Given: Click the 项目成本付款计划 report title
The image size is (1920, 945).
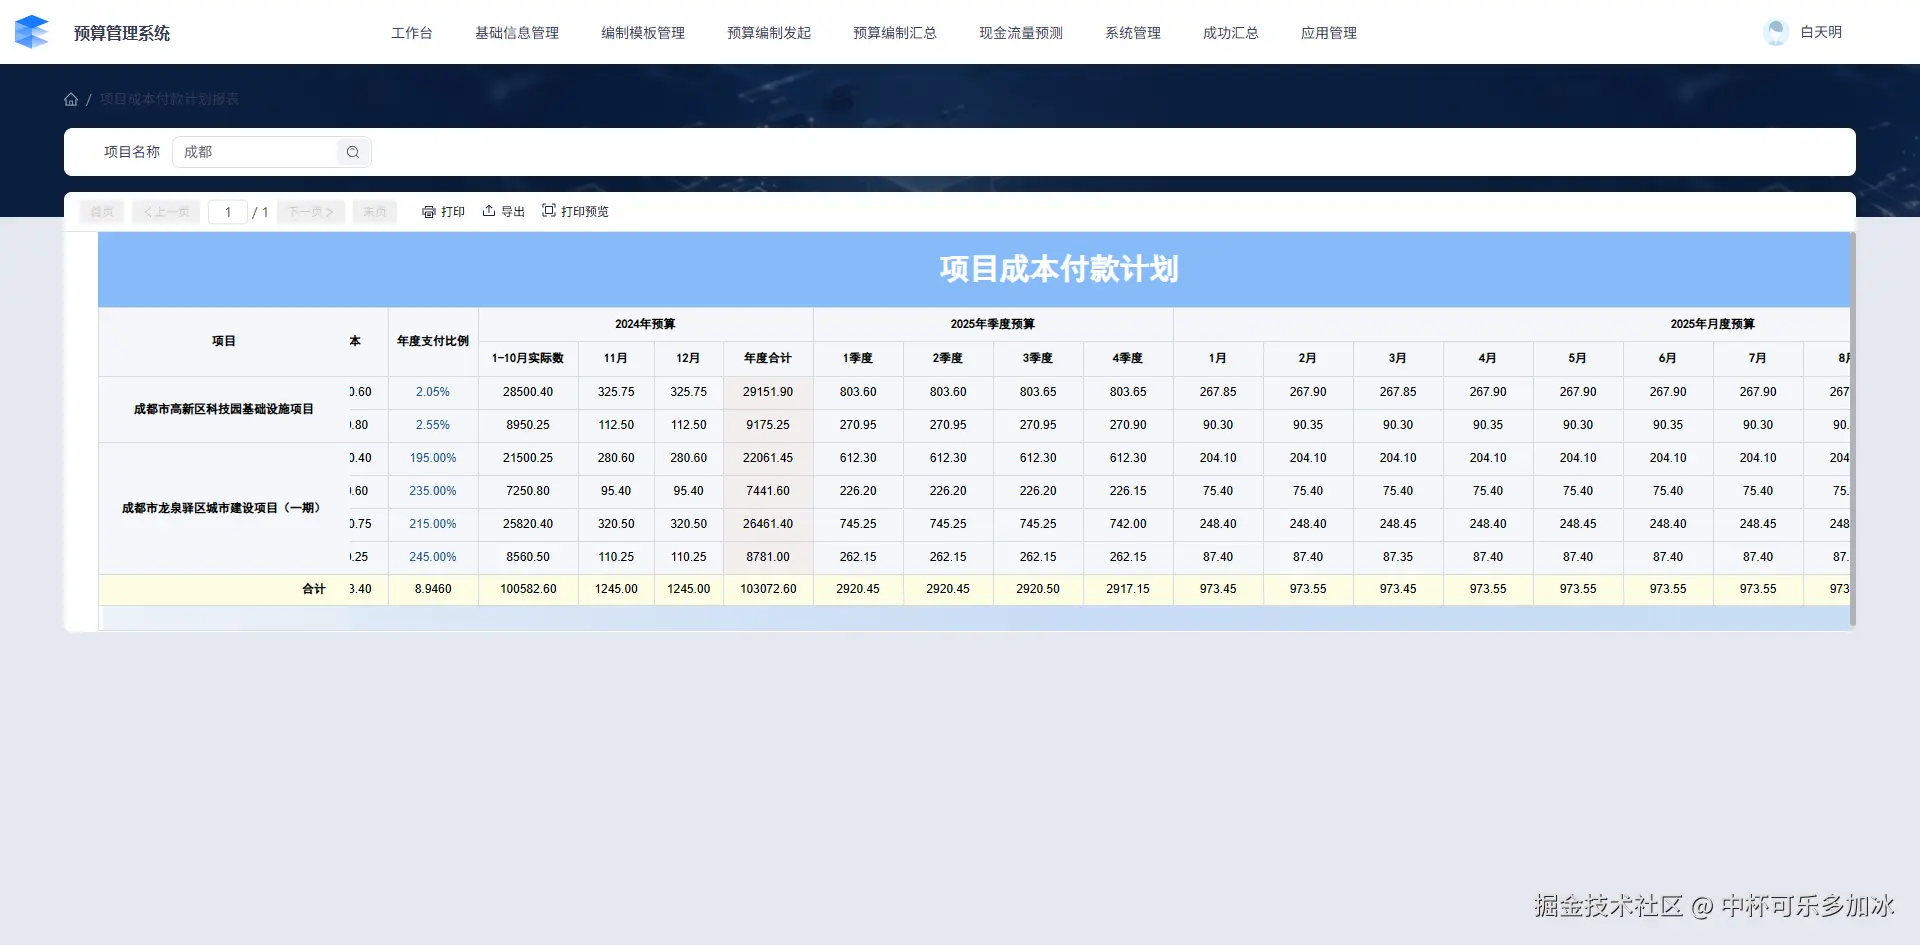Looking at the screenshot, I should [1059, 269].
